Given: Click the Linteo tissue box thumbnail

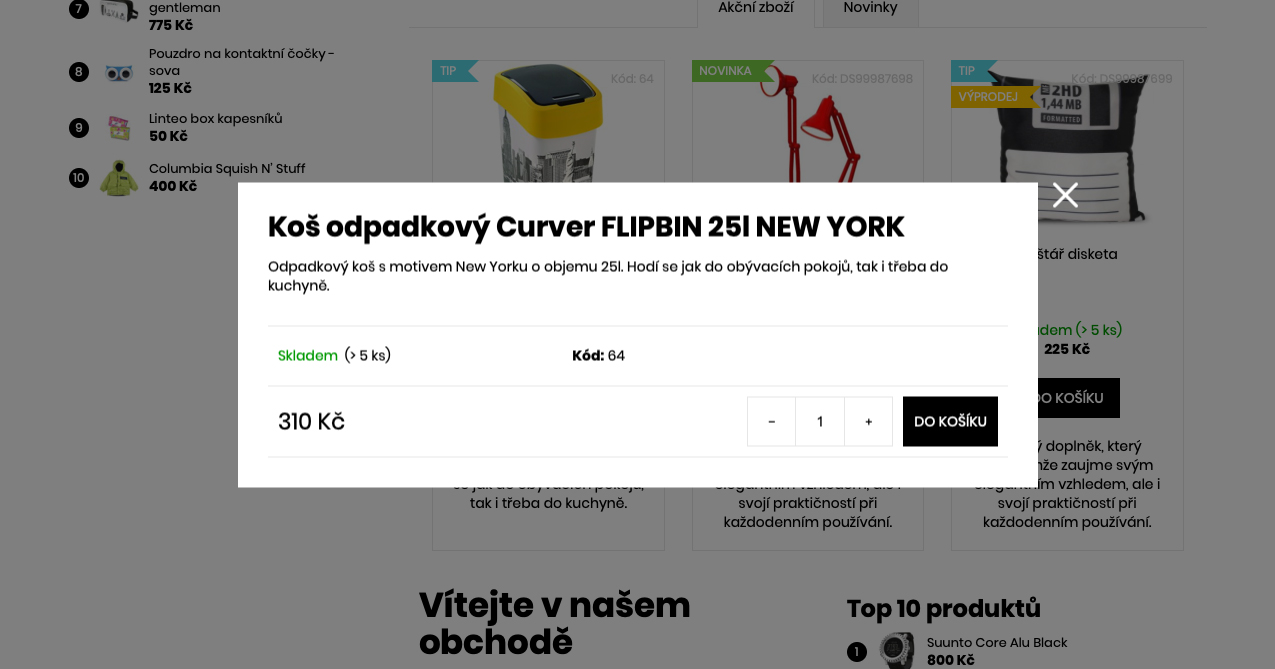Looking at the screenshot, I should (x=119, y=128).
